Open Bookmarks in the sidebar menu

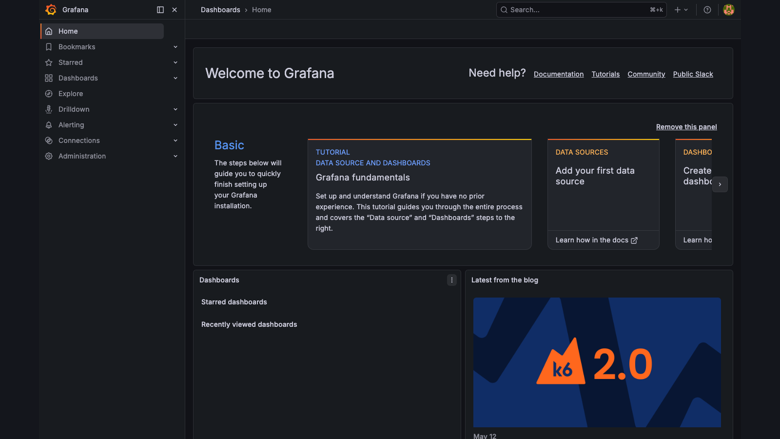pos(77,47)
